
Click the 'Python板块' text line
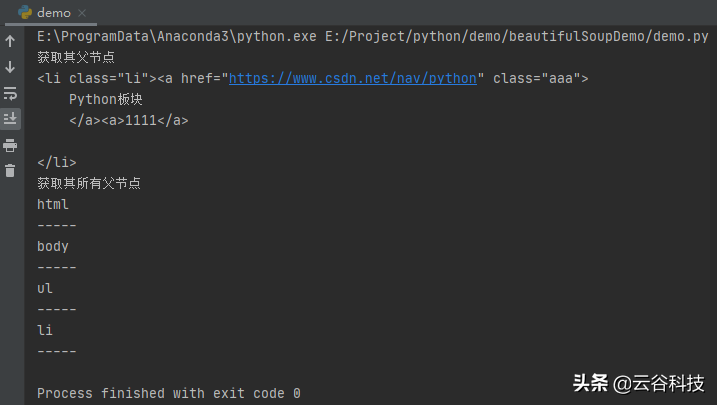[x=106, y=99]
